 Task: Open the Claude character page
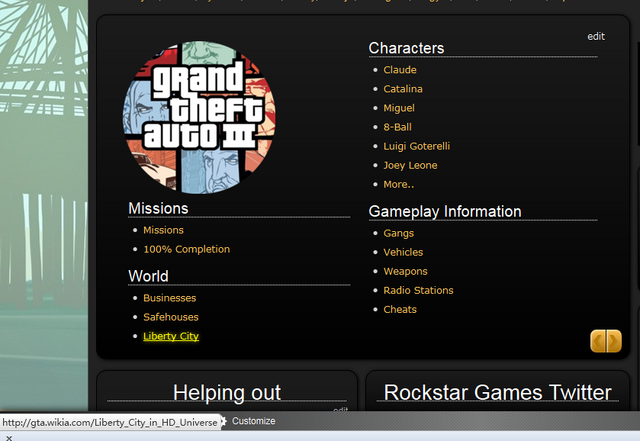click(400, 70)
